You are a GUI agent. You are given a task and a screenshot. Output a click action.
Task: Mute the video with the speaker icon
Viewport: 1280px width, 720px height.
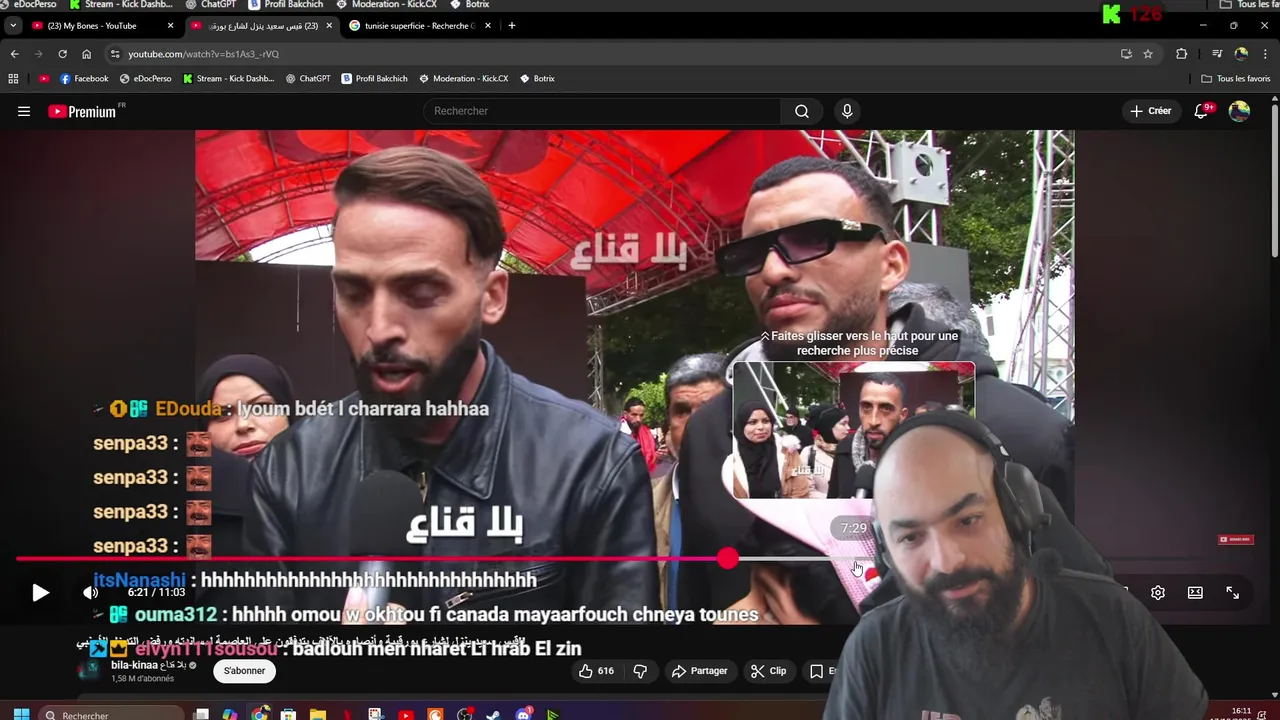(91, 592)
